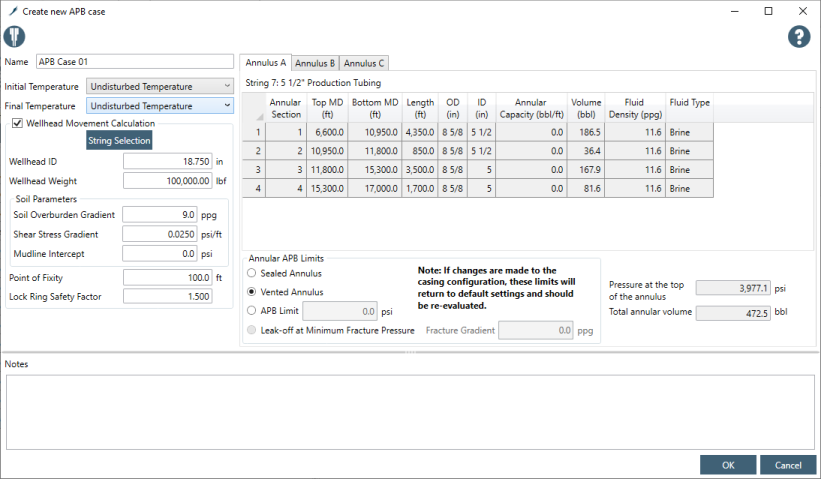The height and width of the screenshot is (479, 821).
Task: Switch to Annulus A tab
Action: click(x=265, y=63)
